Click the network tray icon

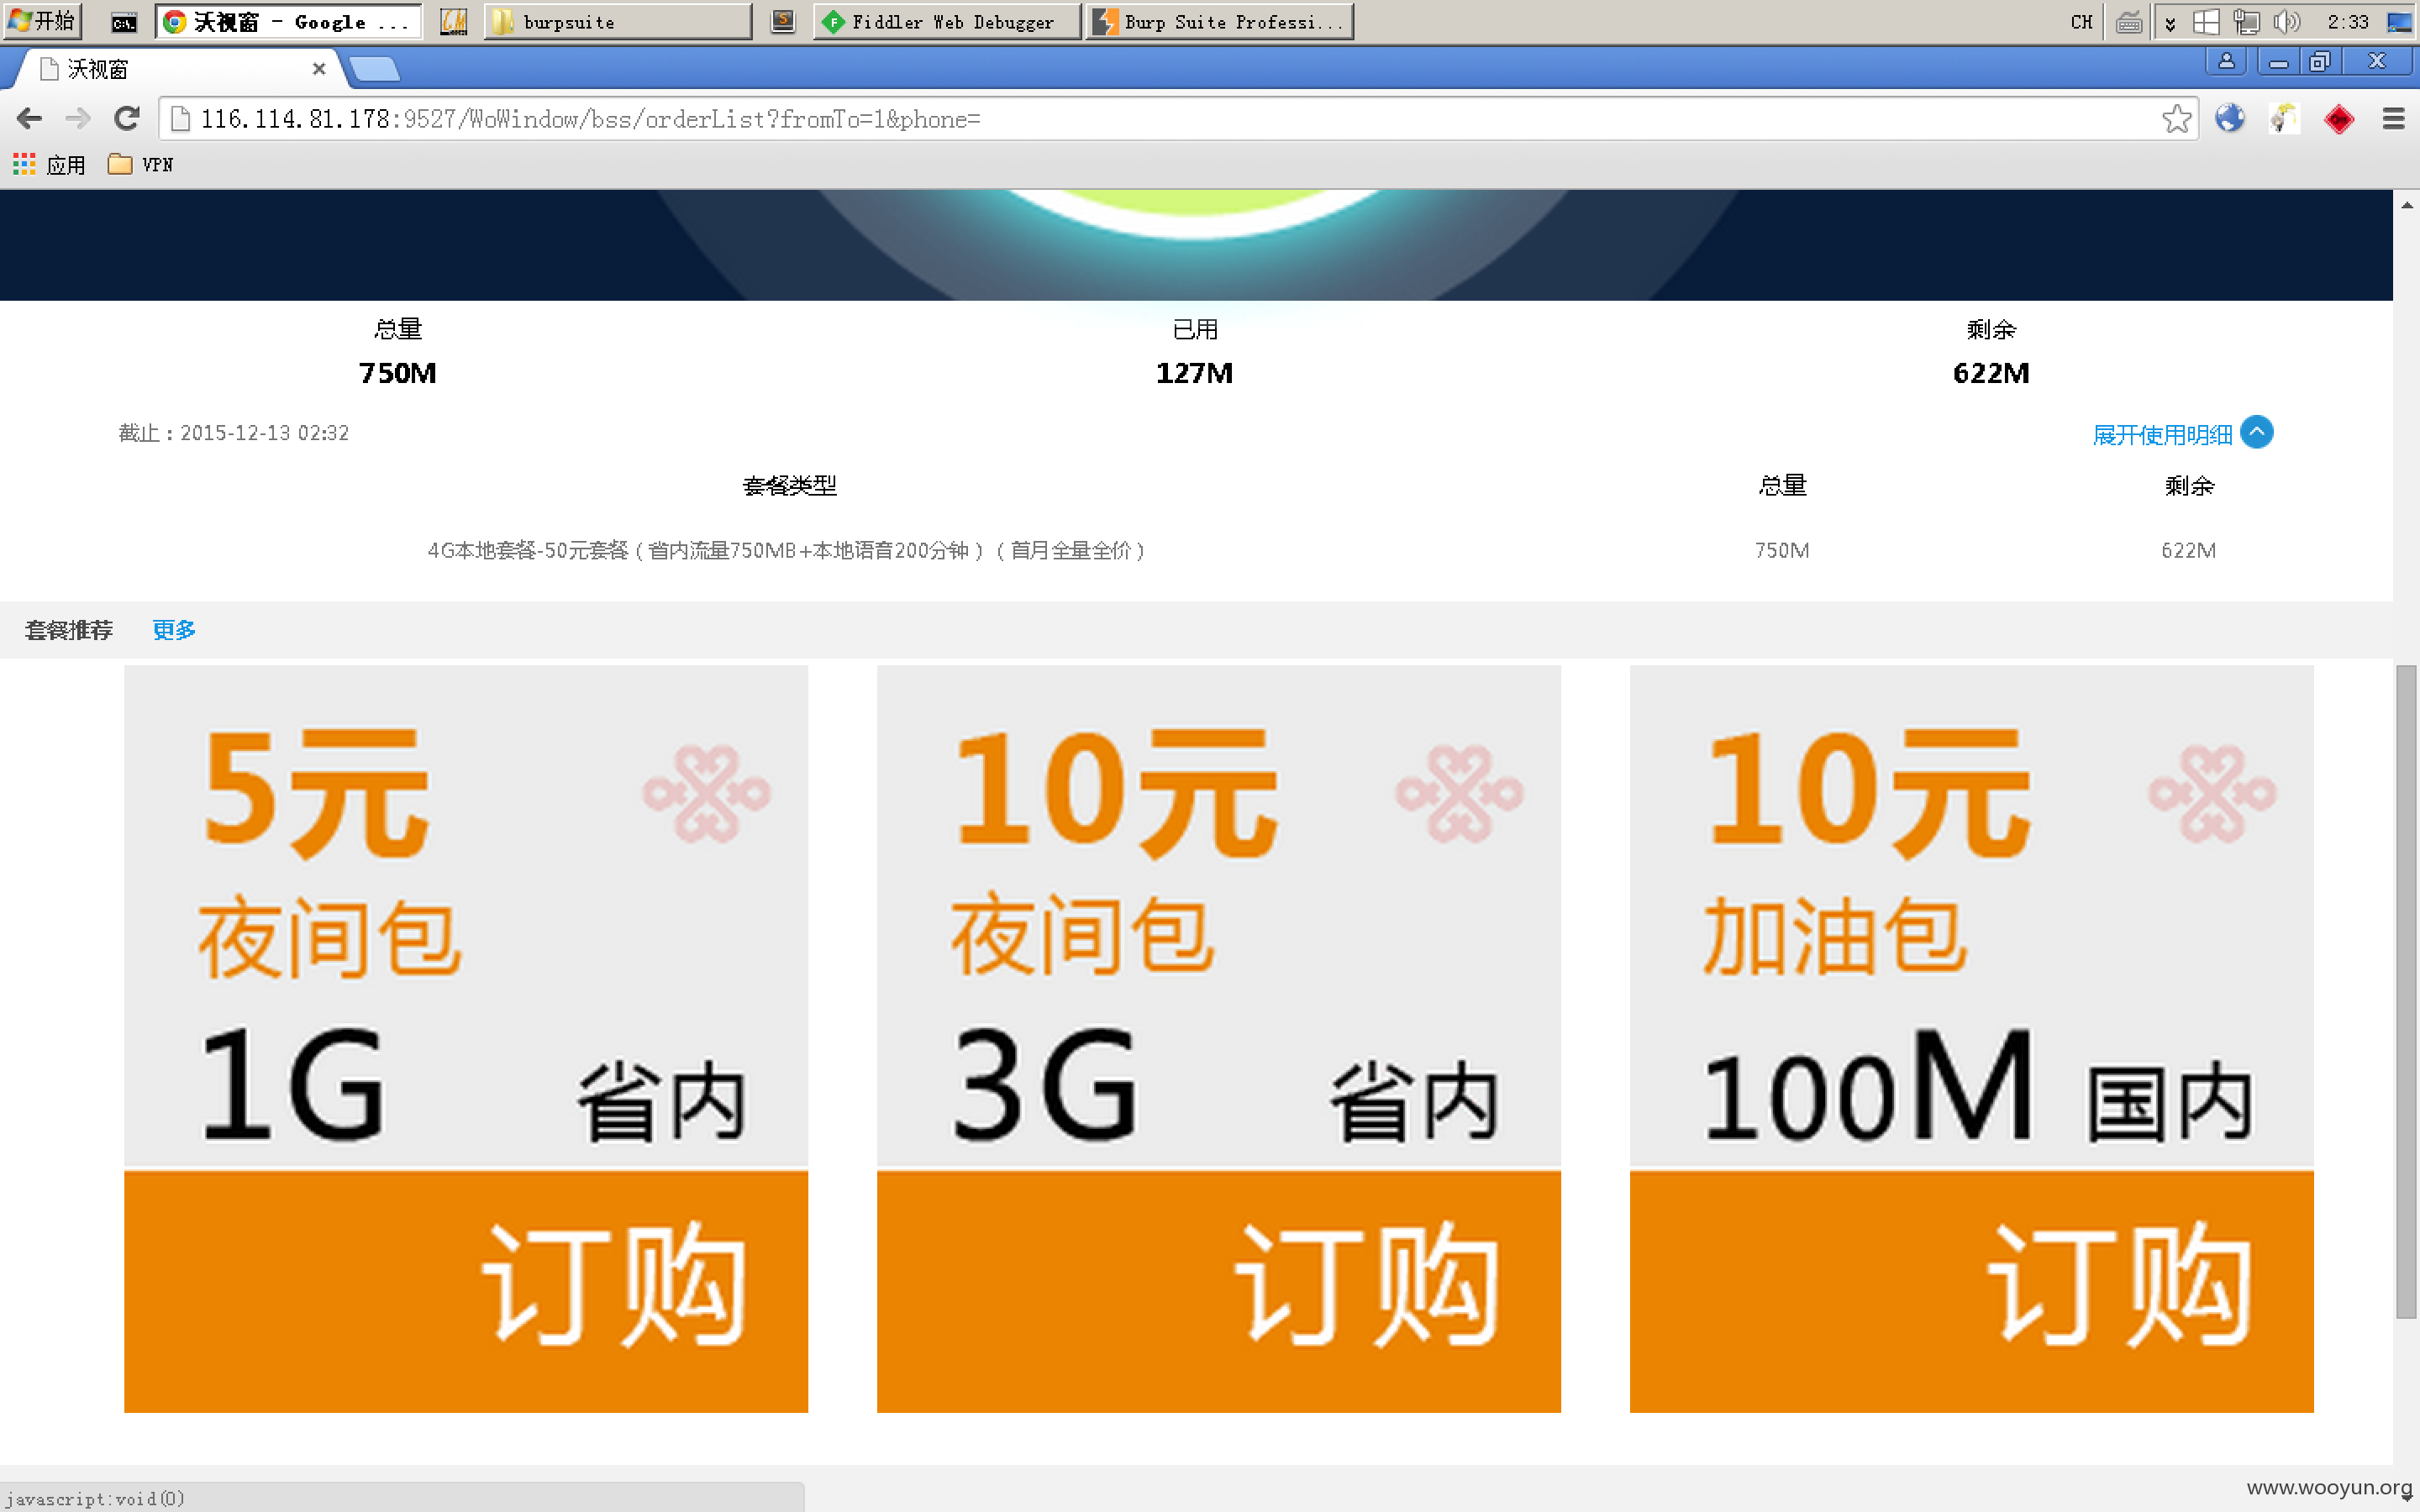[x=2246, y=21]
